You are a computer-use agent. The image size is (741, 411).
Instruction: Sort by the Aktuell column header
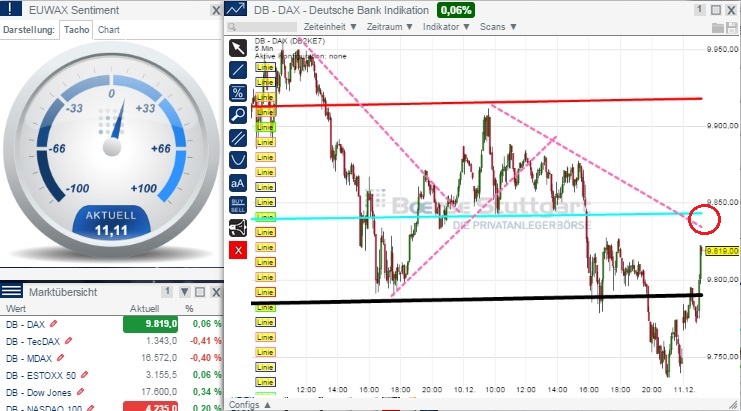pyautogui.click(x=144, y=308)
